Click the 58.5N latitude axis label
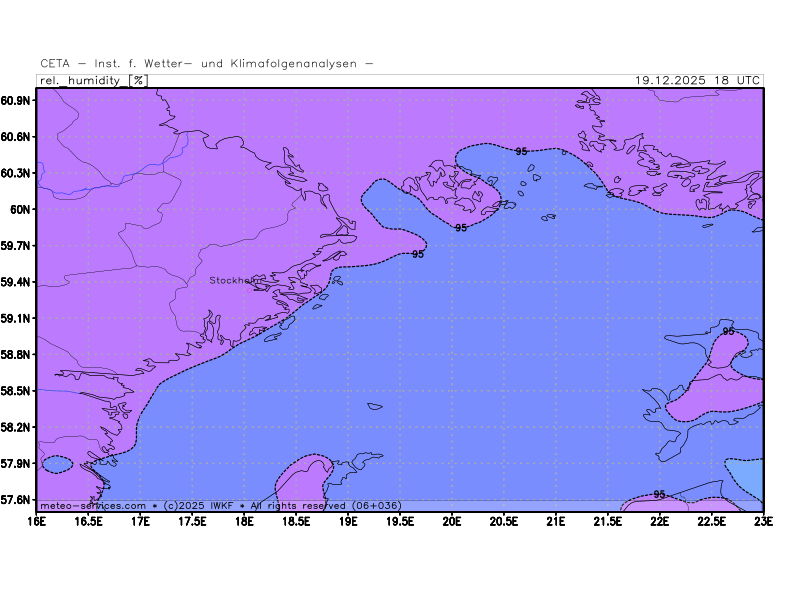Viewport: 800px width, 600px height. [17, 391]
